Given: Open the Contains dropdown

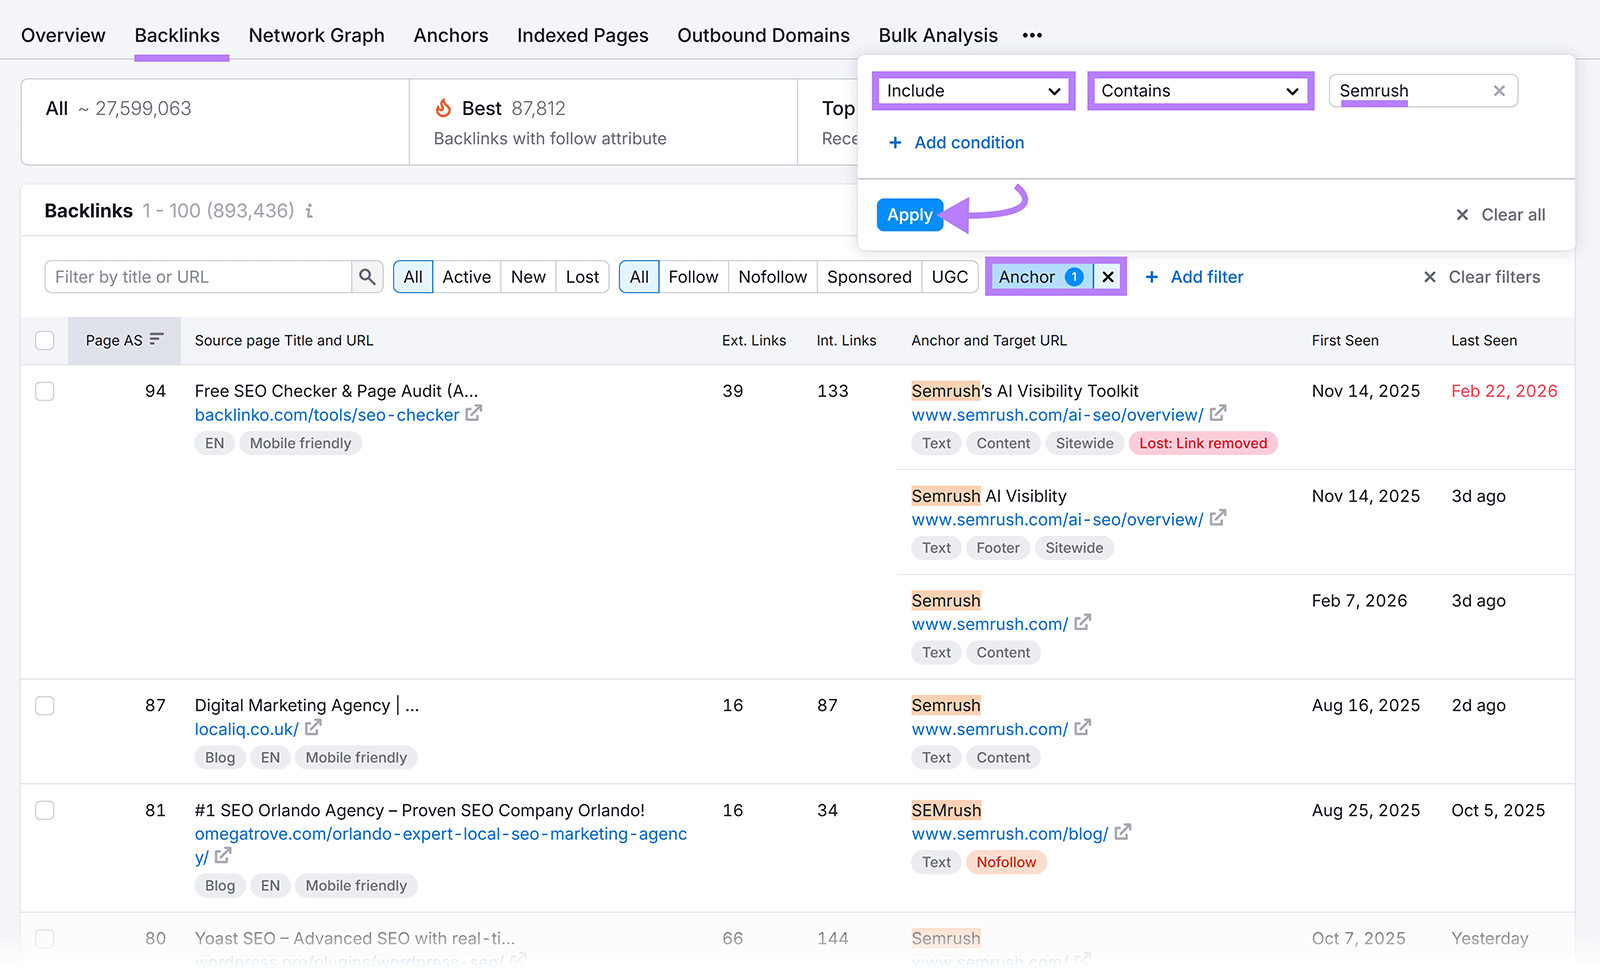Looking at the screenshot, I should pyautogui.click(x=1200, y=91).
